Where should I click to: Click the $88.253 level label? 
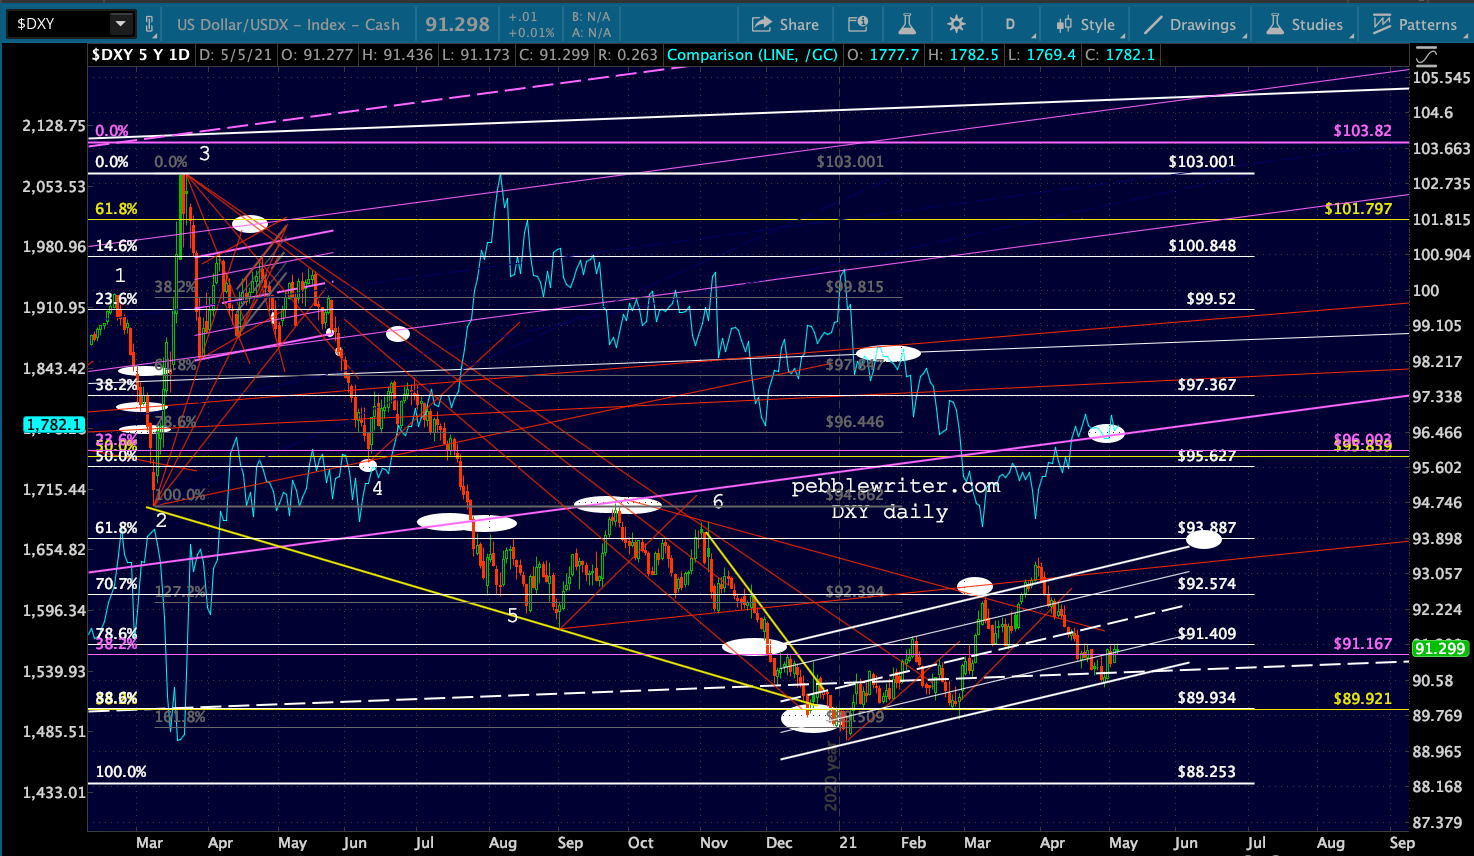(x=1207, y=772)
